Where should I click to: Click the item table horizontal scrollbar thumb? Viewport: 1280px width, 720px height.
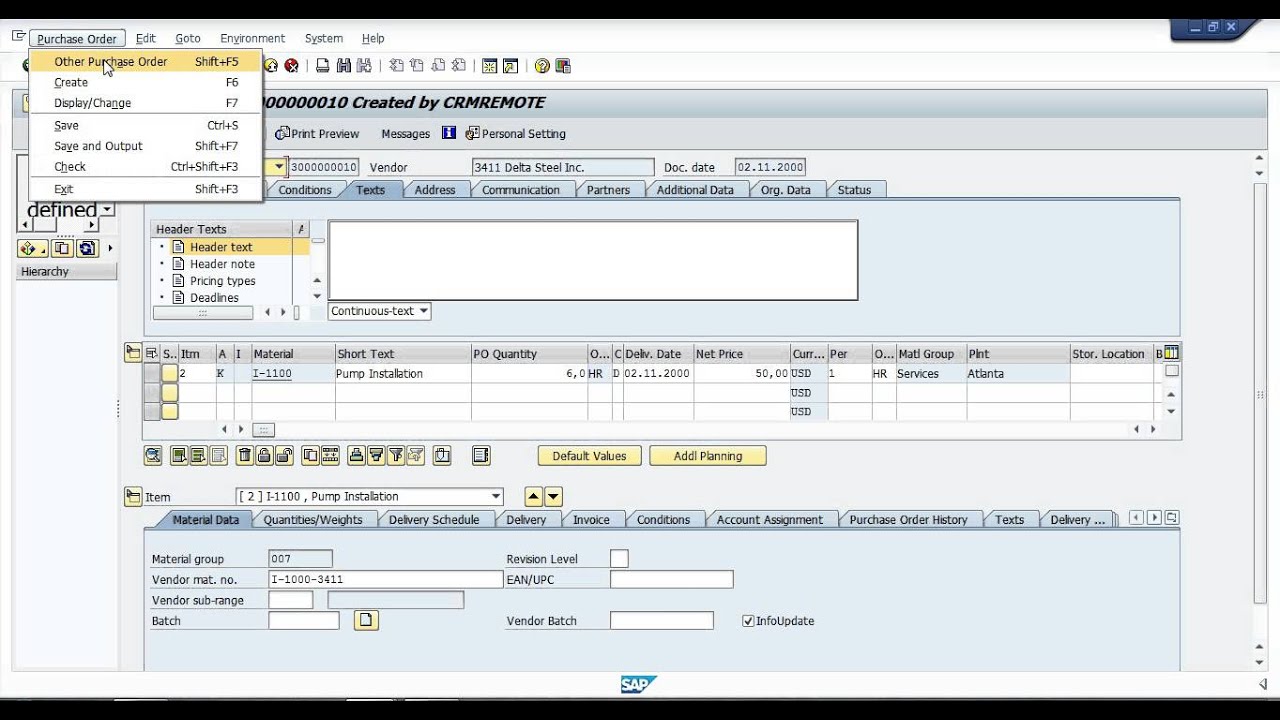coord(263,429)
